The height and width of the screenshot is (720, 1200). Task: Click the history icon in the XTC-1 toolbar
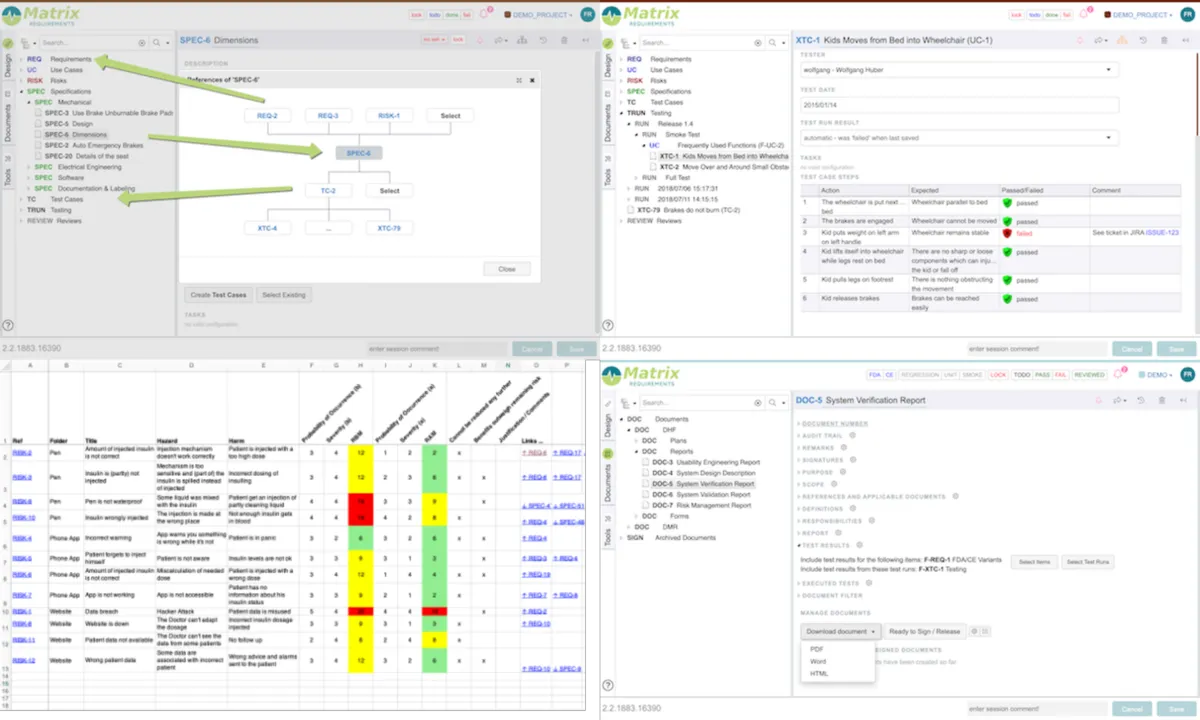[x=1143, y=40]
